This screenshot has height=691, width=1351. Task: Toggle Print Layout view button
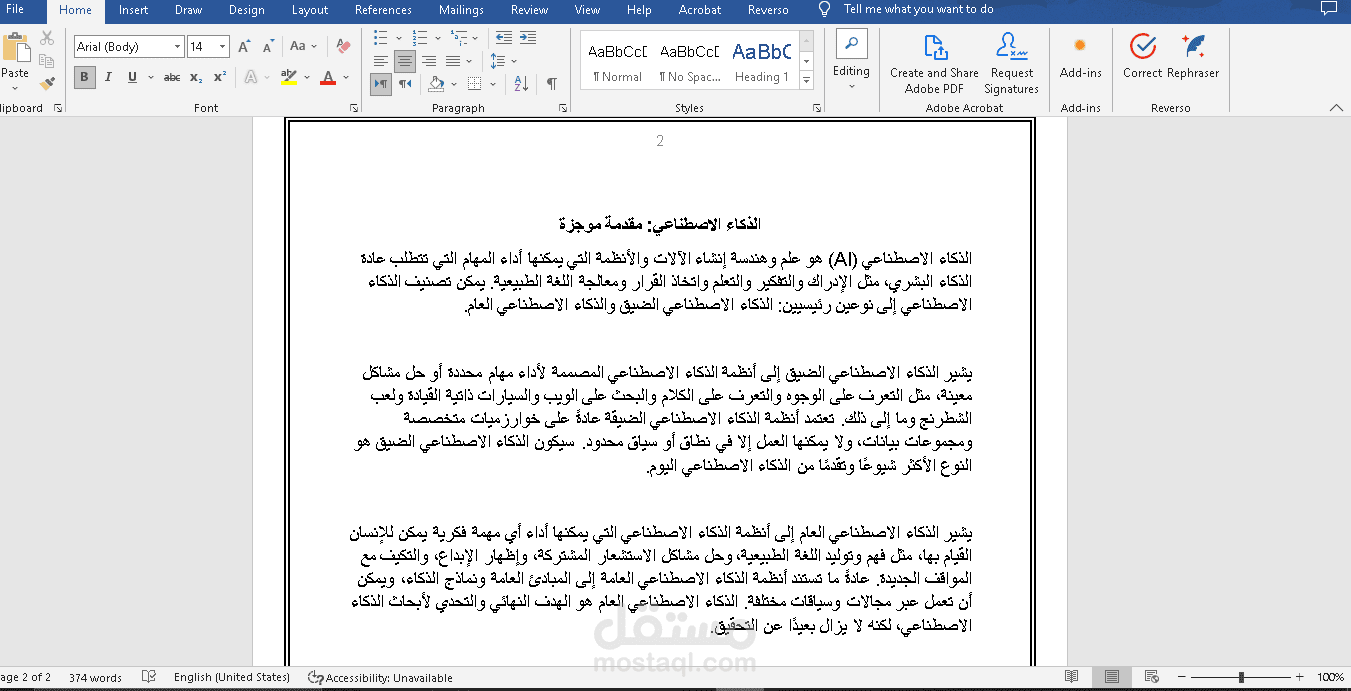pos(1111,677)
